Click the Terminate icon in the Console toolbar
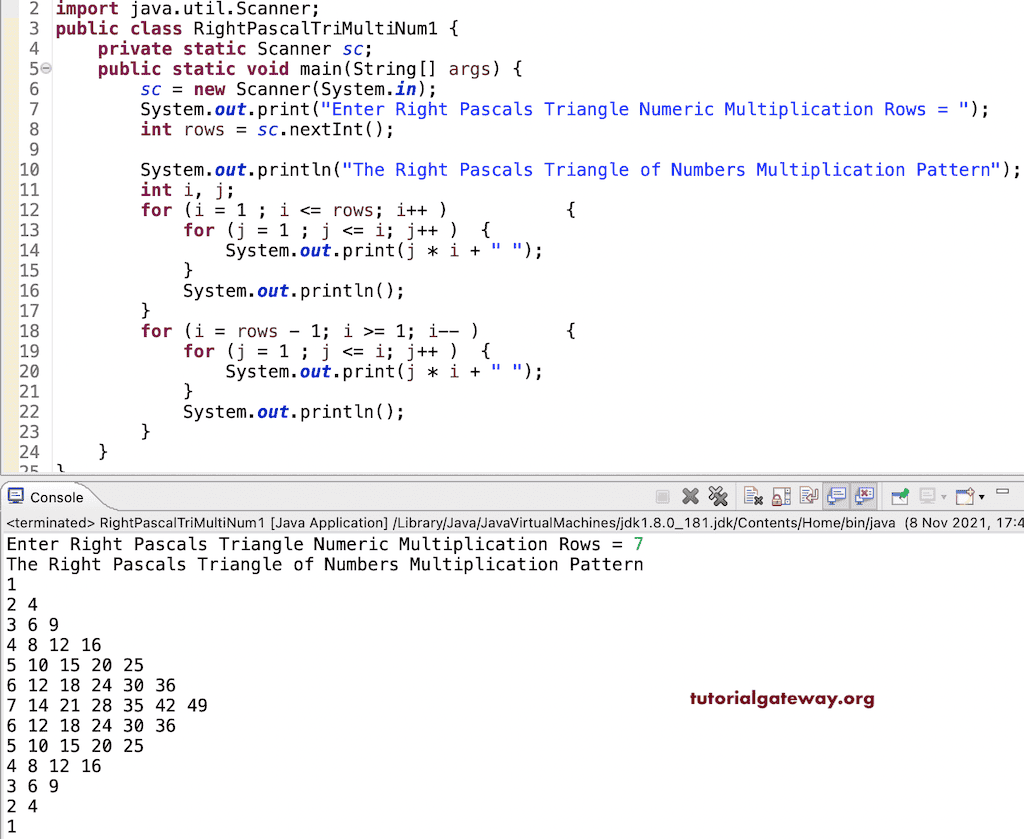The height and width of the screenshot is (839, 1024). click(662, 495)
